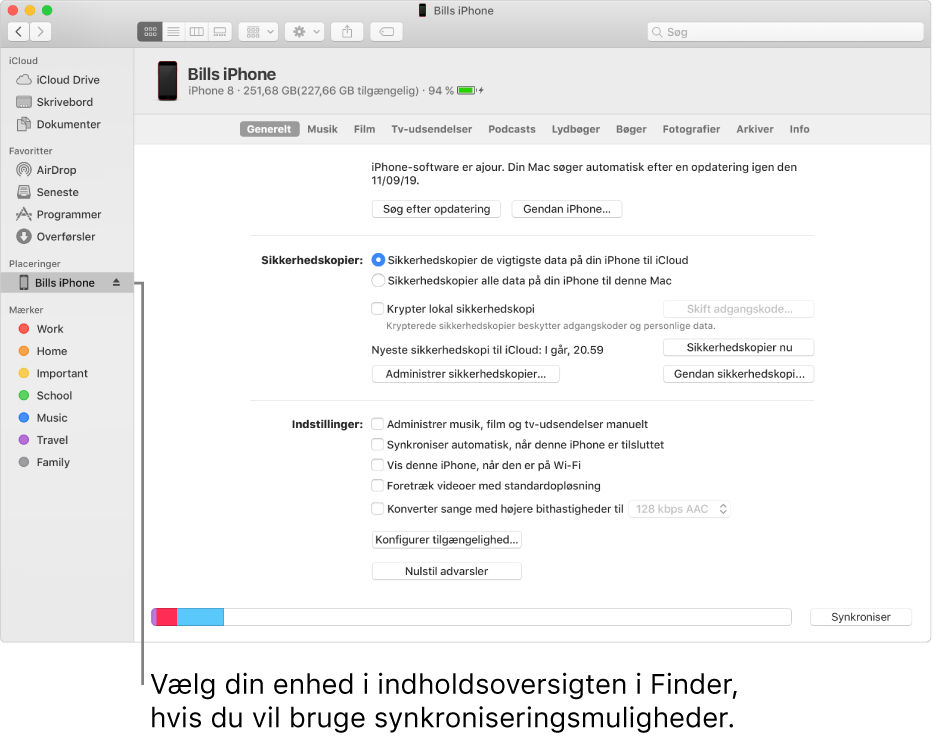Open the 128 kbps AAC dropdown

(x=680, y=509)
